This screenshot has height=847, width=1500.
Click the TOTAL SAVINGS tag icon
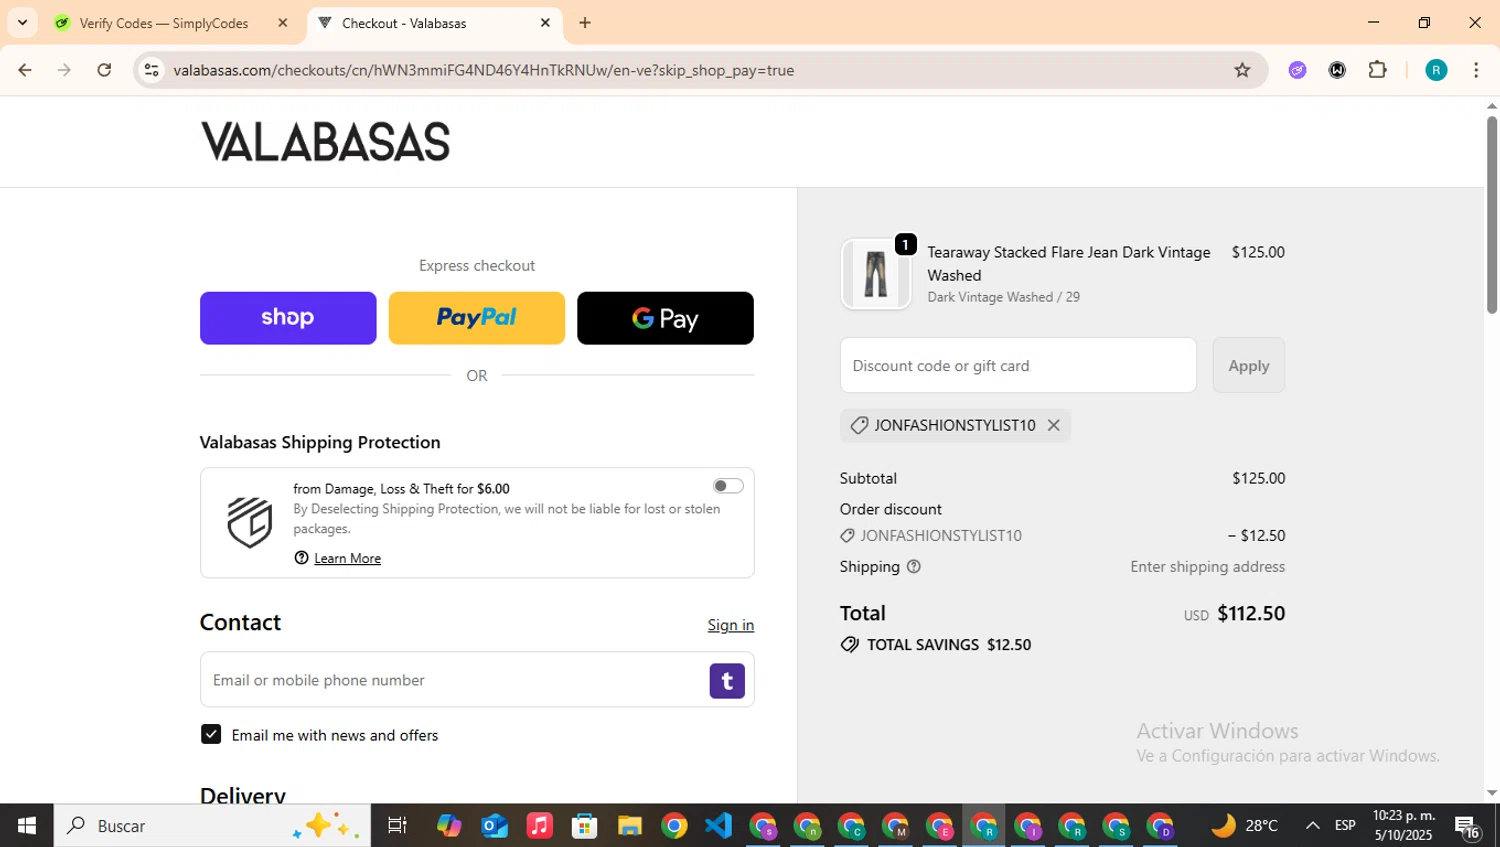pos(850,645)
